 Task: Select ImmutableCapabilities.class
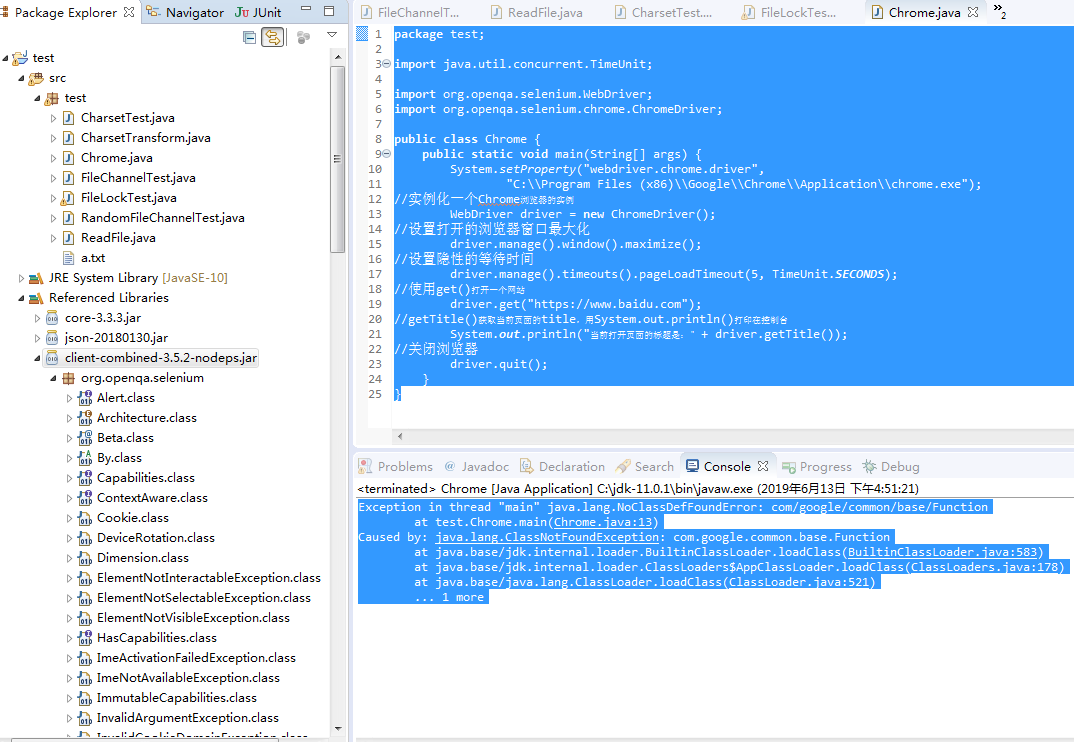(177, 697)
